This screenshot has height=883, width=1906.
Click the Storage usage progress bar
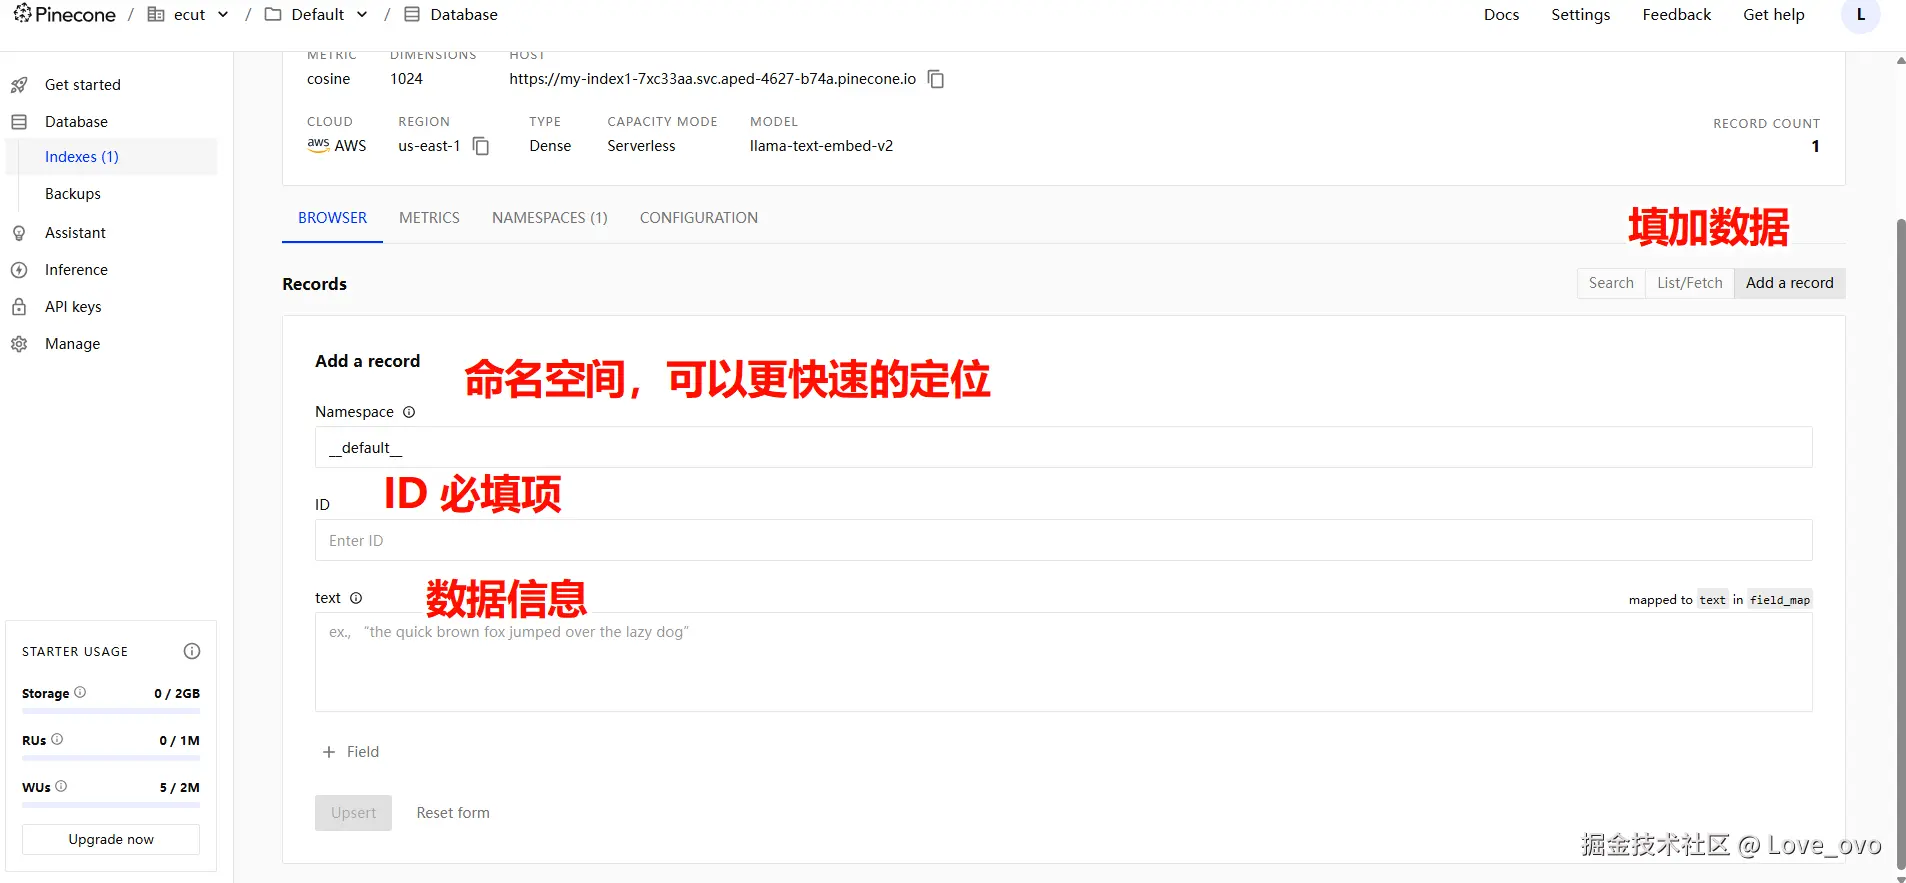tap(111, 711)
